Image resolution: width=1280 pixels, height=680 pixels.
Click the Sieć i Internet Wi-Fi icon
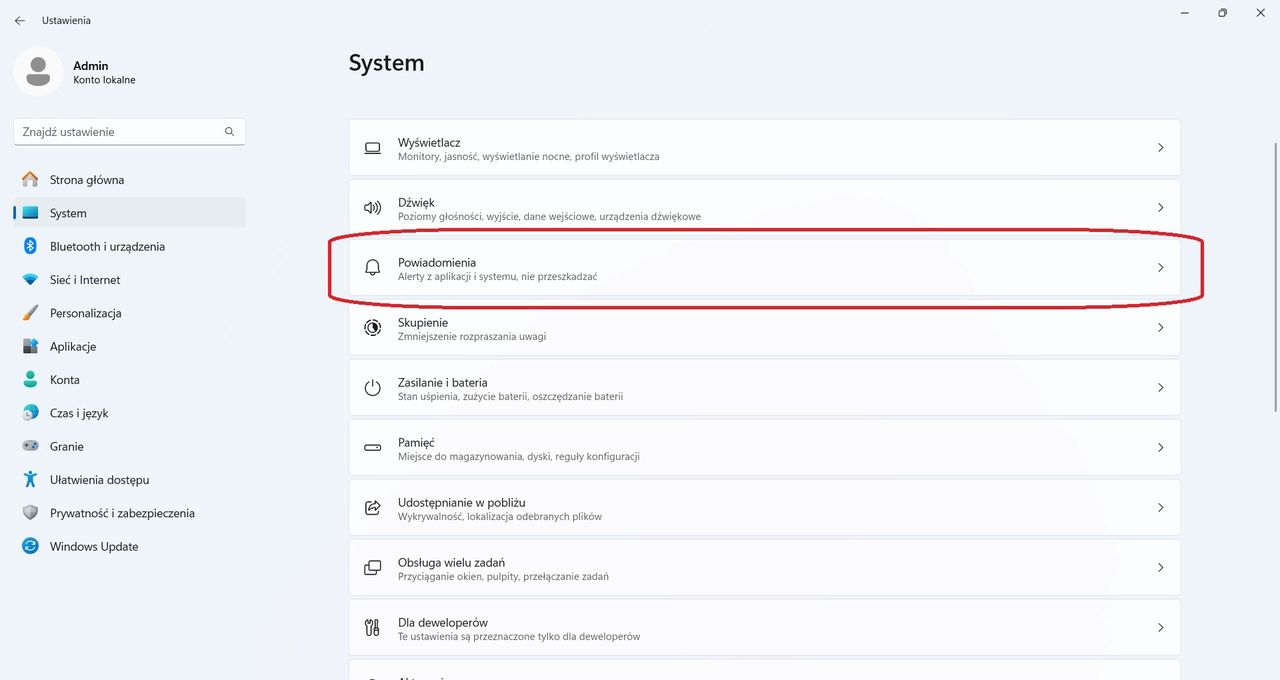(x=30, y=280)
